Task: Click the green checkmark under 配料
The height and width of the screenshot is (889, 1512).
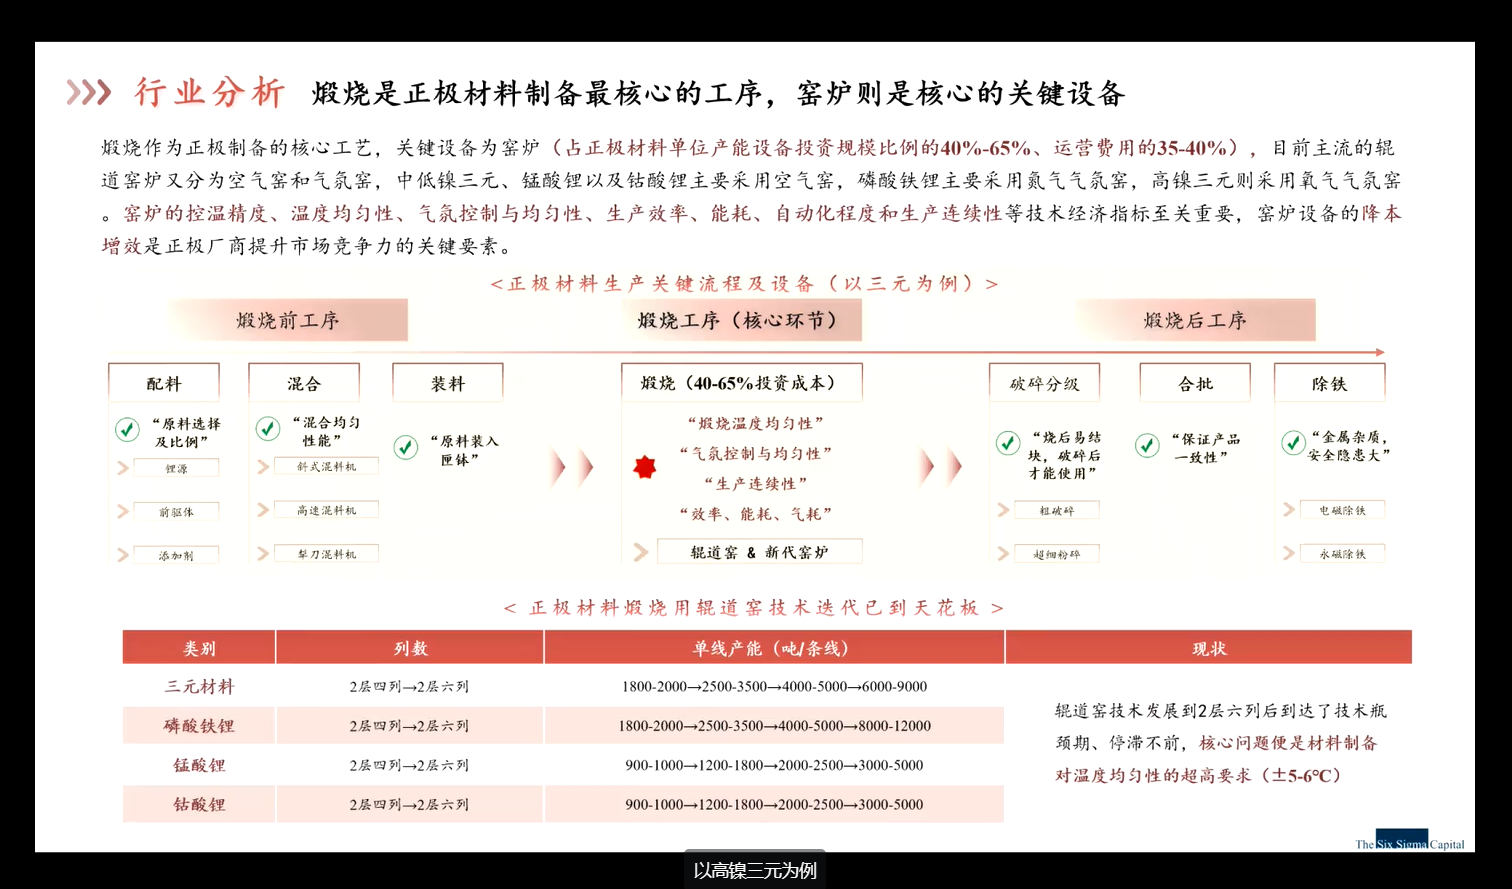Action: point(127,429)
